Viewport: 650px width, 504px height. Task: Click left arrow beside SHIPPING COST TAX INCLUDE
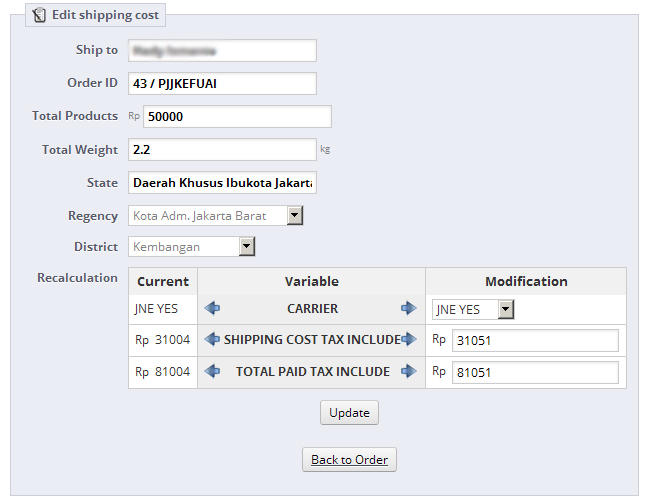212,340
